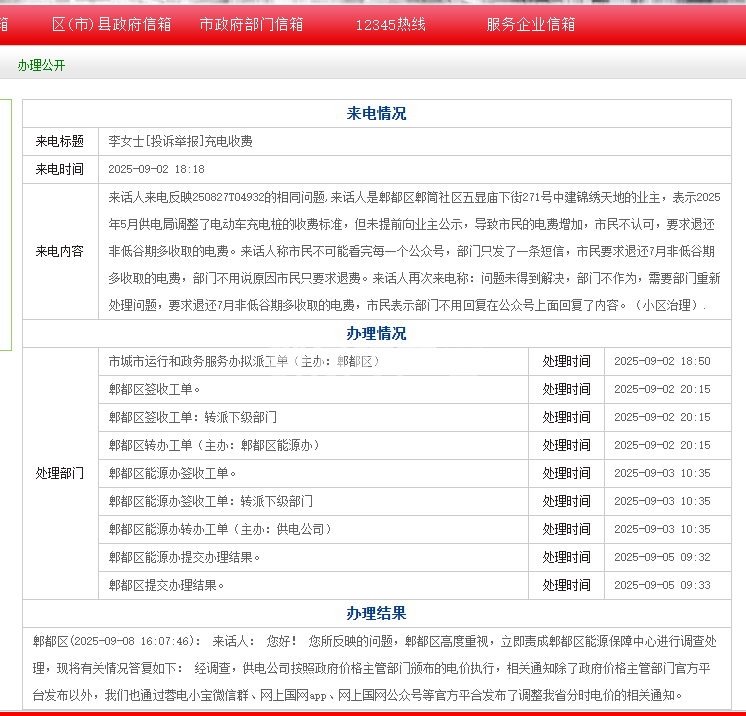Viewport: 746px width, 716px height.
Task: Click the 办理结果 section header
Action: (x=376, y=613)
